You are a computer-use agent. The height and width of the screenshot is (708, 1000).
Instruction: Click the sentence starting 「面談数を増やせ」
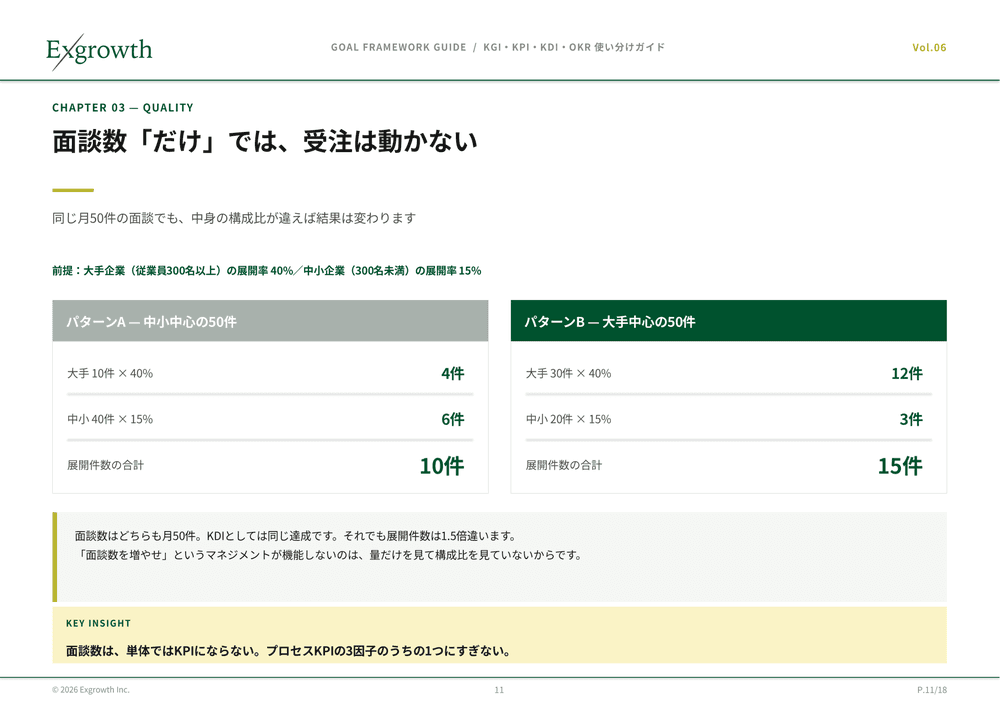(x=329, y=555)
